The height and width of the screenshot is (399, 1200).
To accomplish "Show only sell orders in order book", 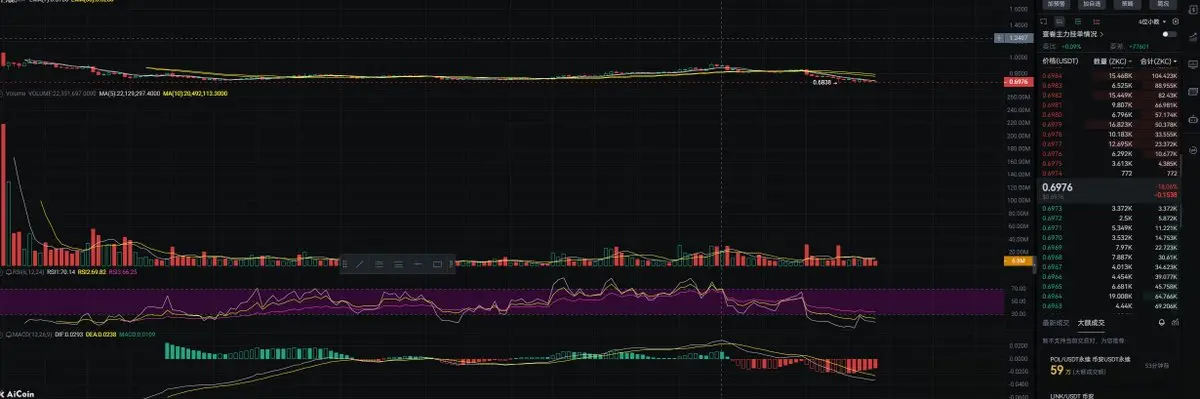I will click(x=1096, y=22).
